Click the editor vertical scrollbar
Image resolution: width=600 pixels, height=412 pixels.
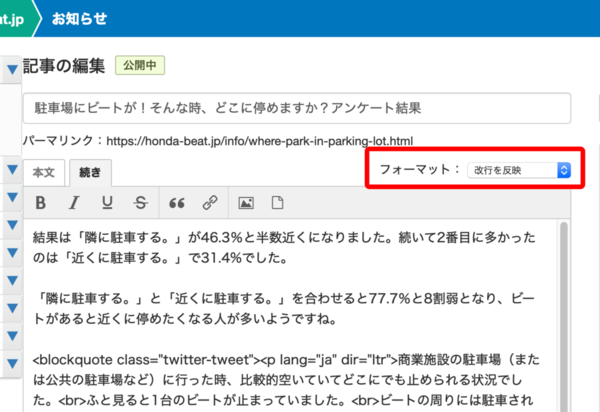point(564,316)
